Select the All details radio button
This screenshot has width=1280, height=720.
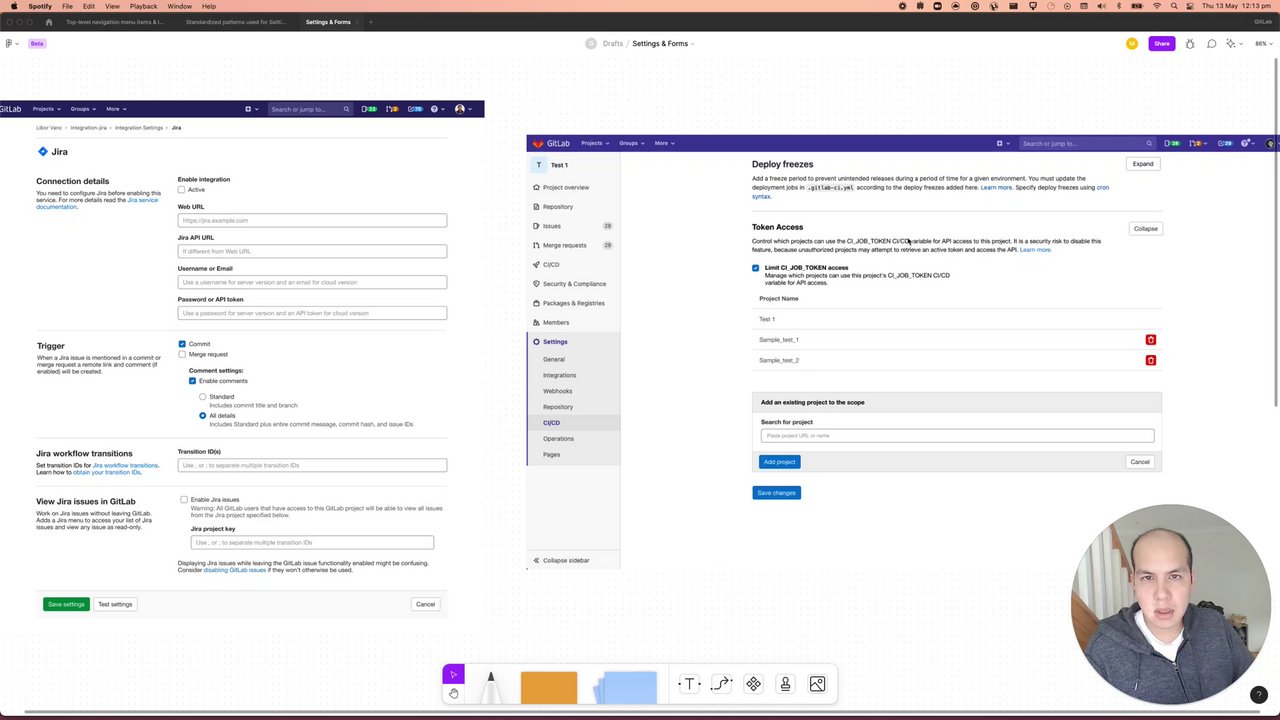tap(203, 416)
